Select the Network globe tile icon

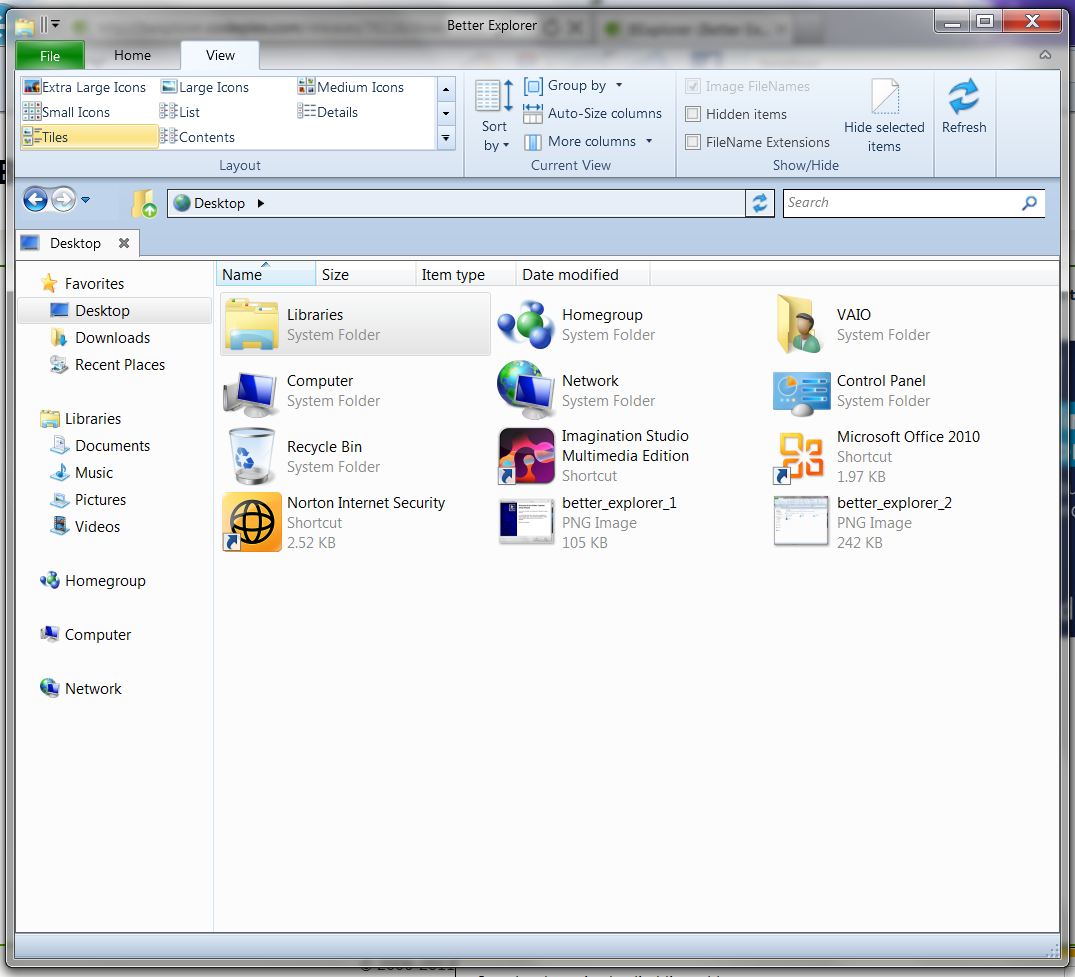tap(526, 389)
